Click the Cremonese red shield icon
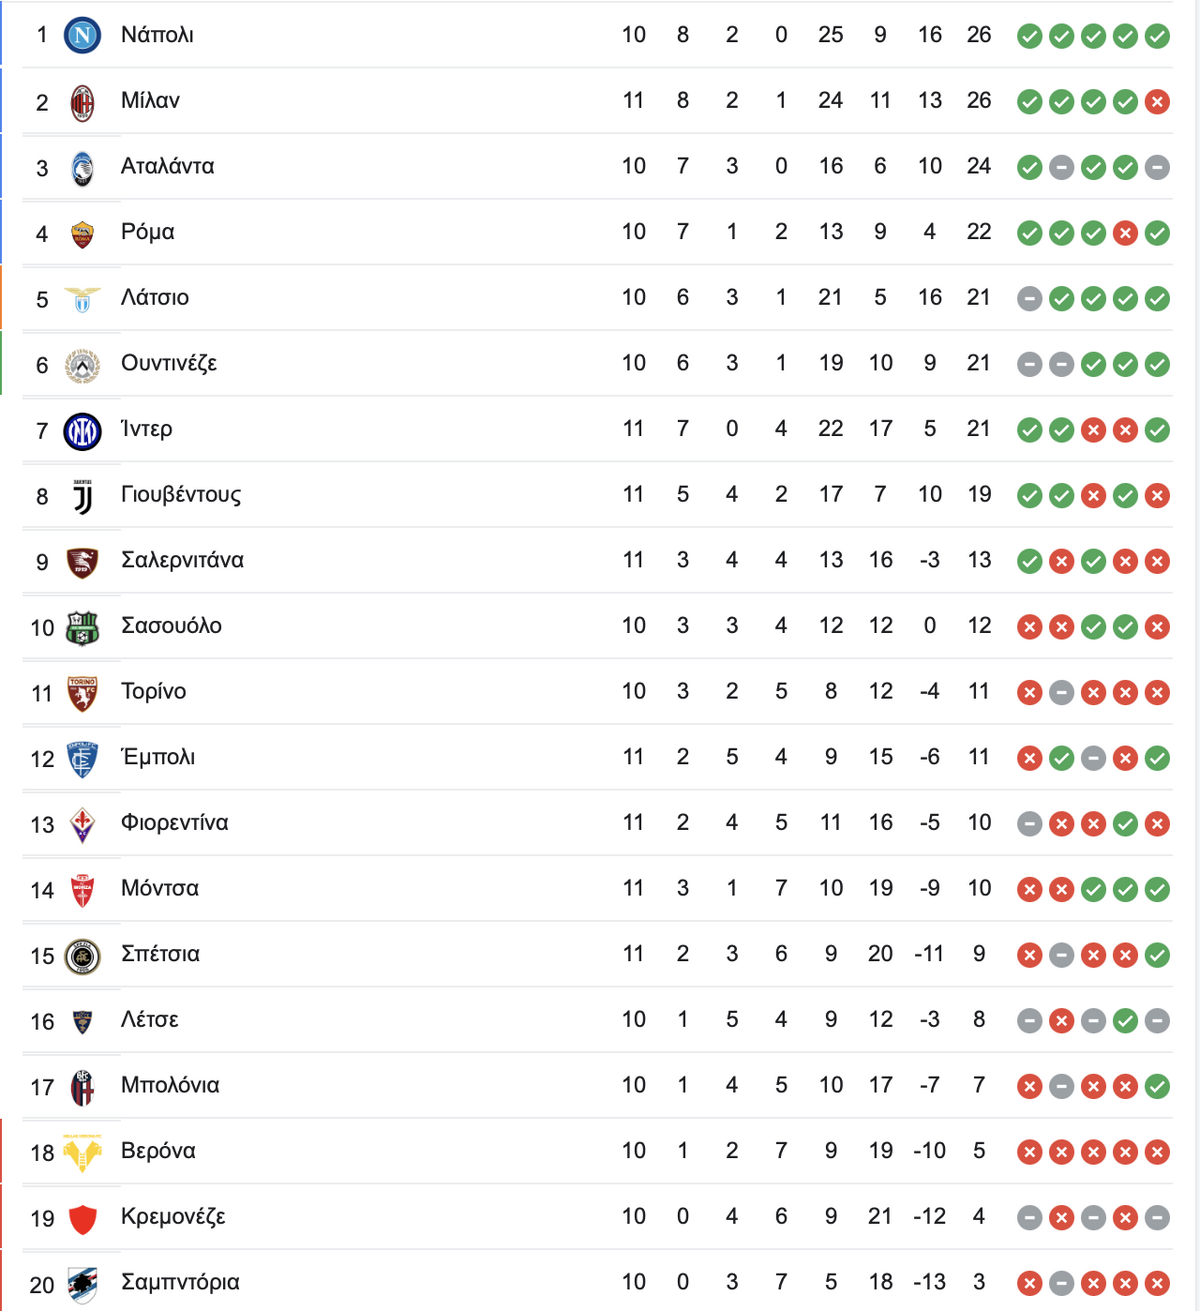 point(82,1219)
